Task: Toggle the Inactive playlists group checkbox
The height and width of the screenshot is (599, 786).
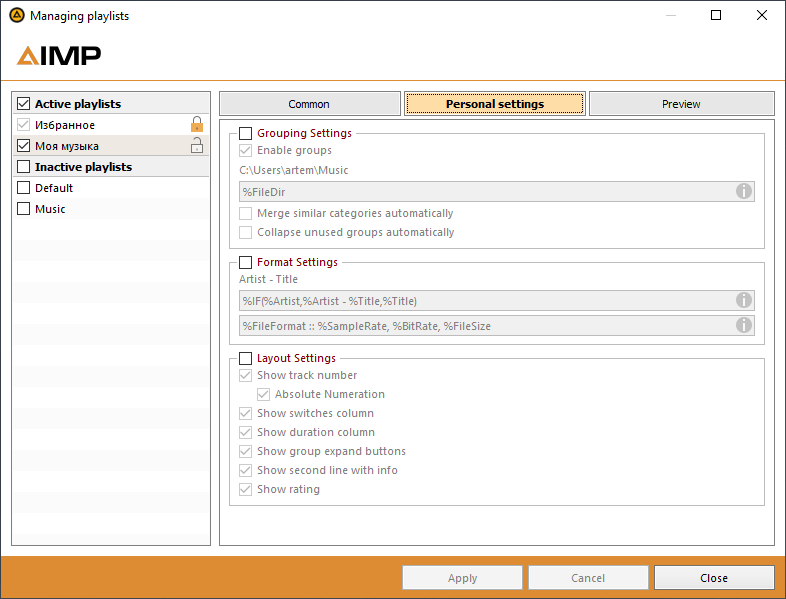Action: 24,167
